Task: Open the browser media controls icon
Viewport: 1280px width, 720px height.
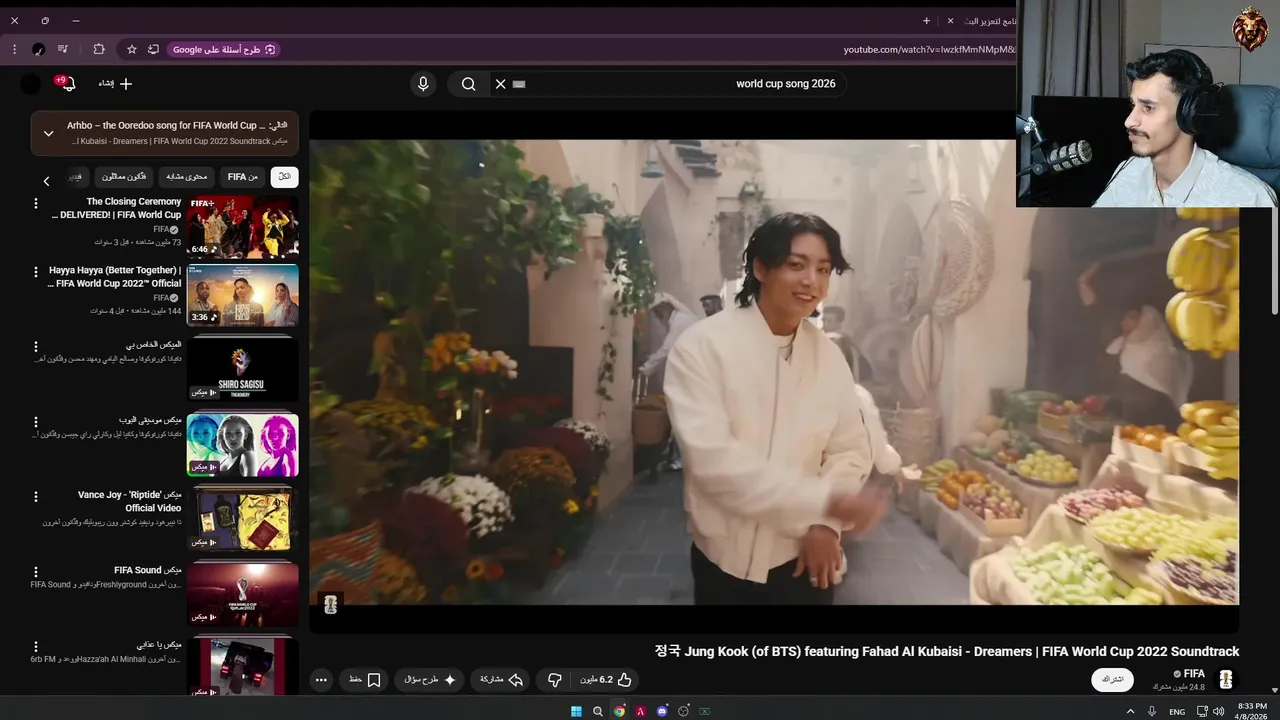Action: [x=63, y=49]
